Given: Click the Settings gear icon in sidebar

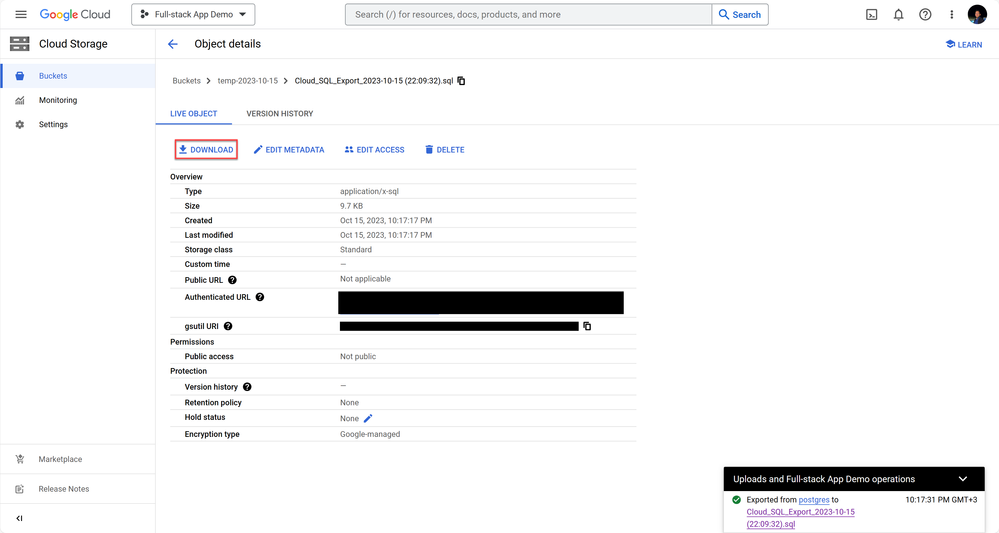Looking at the screenshot, I should pyautogui.click(x=20, y=124).
